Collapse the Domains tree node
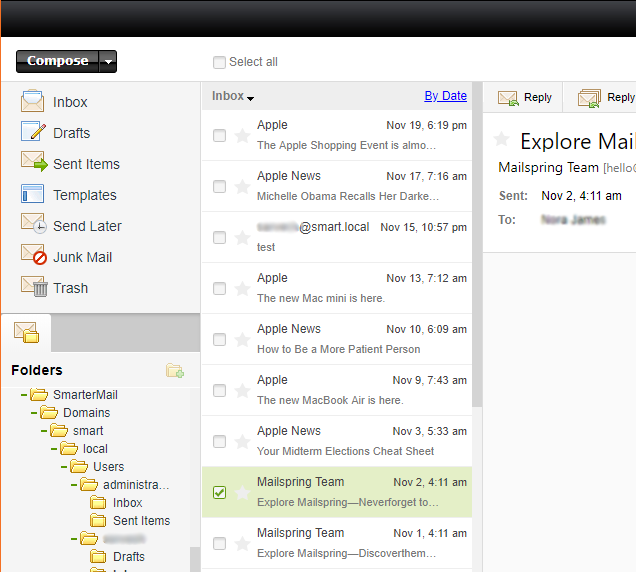 coord(34,413)
